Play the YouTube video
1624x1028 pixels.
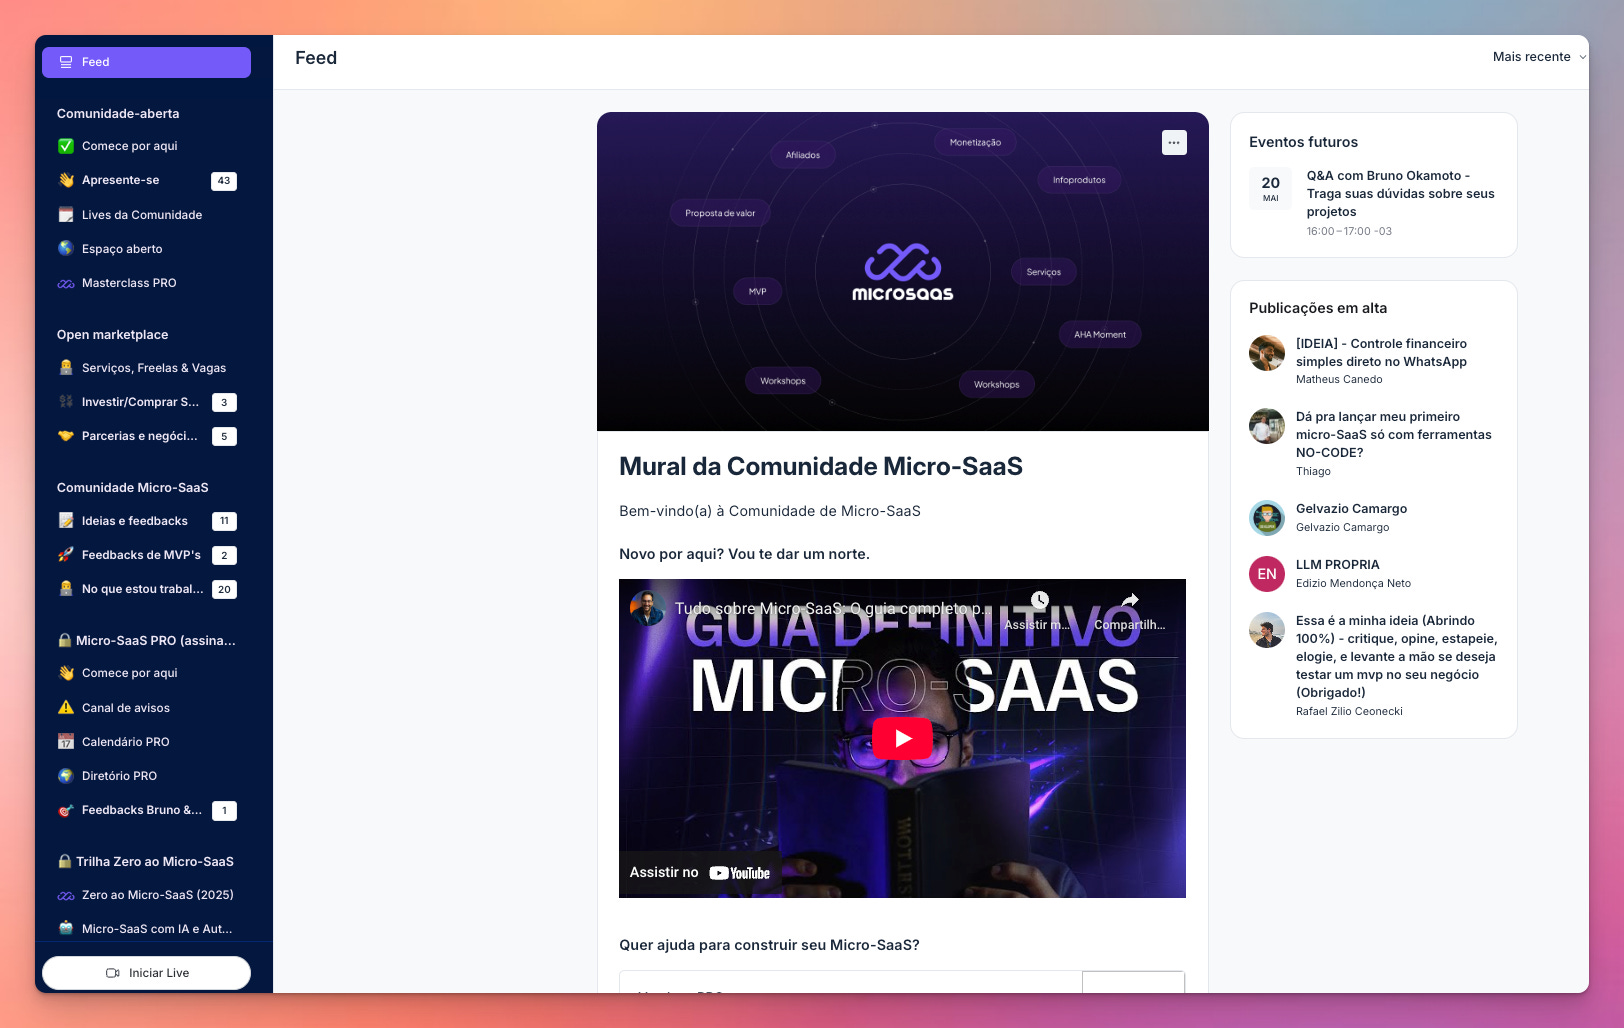tap(902, 739)
